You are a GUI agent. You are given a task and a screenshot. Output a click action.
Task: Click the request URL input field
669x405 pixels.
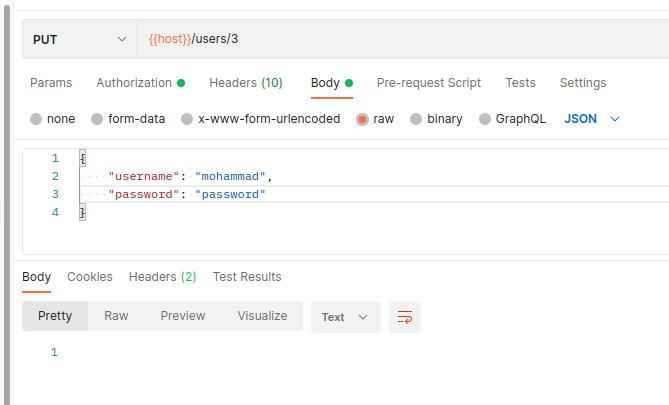tap(400, 40)
